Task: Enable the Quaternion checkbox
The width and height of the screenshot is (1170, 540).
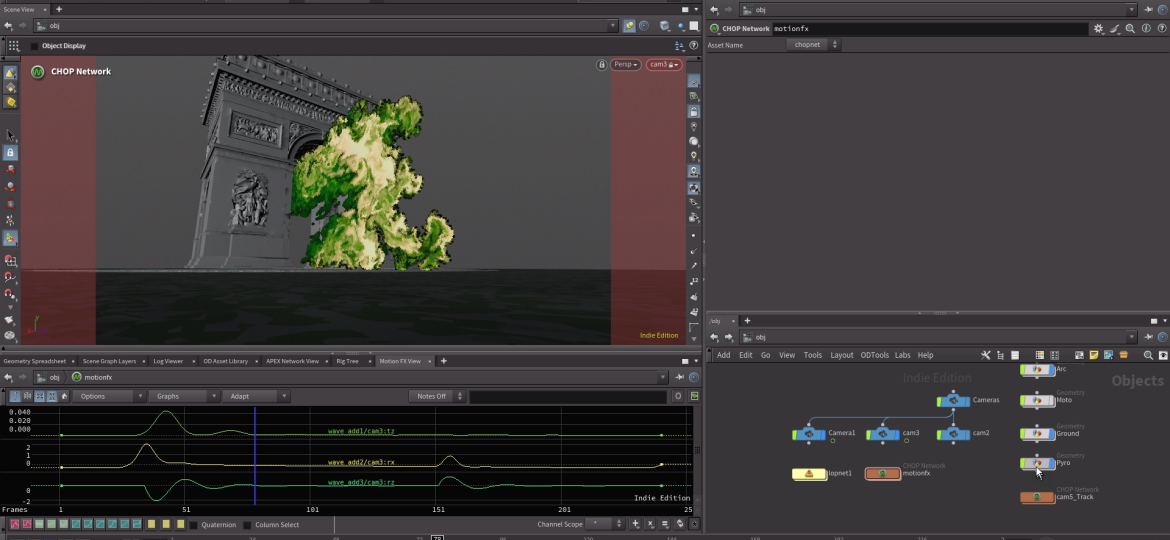Action: [x=194, y=524]
